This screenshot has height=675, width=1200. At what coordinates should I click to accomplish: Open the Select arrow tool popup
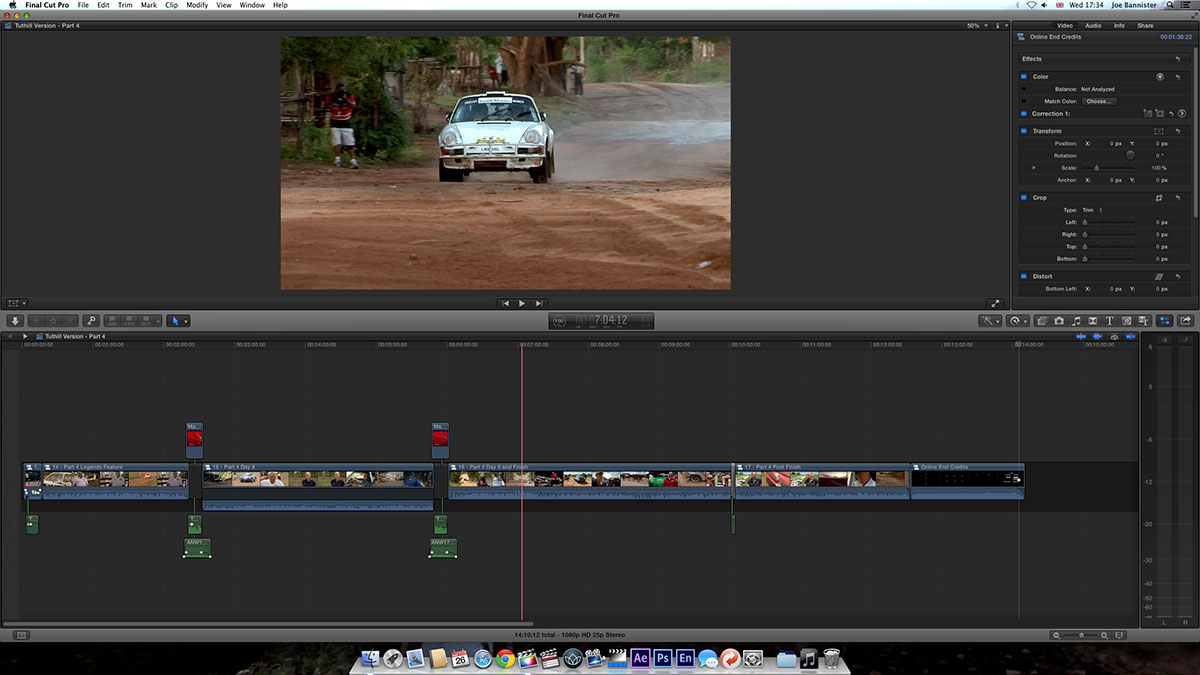[x=178, y=321]
